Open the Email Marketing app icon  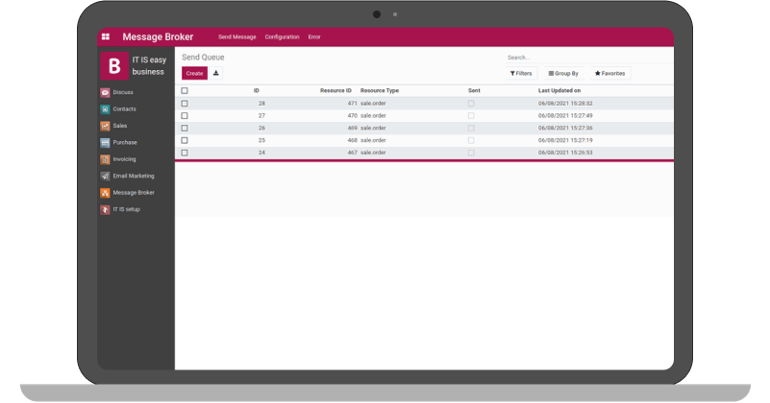(105, 176)
